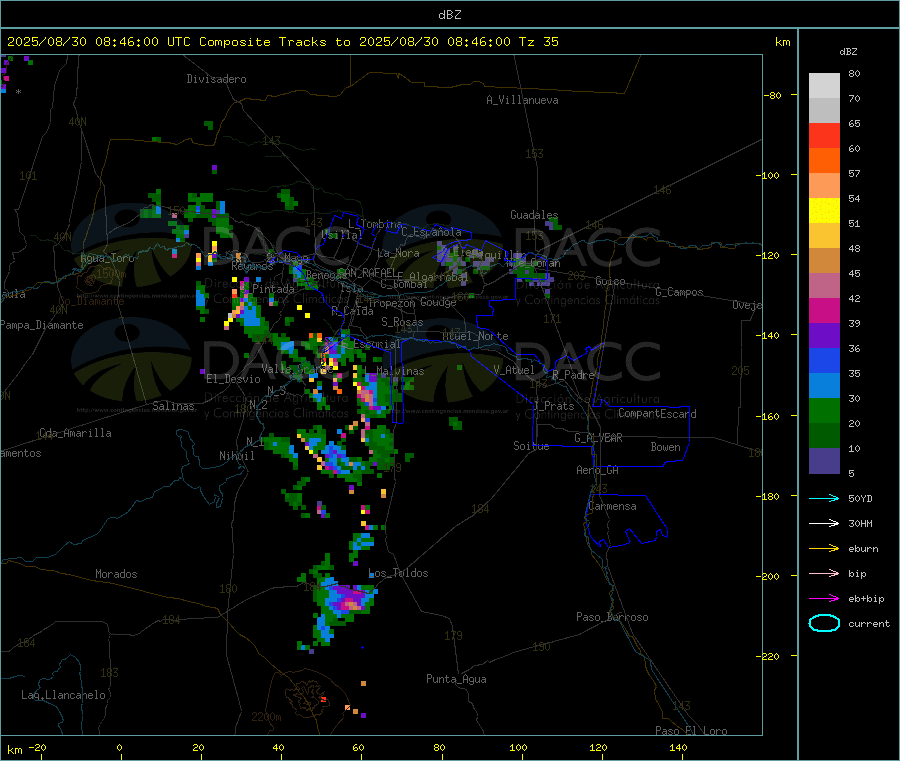Click the white 30HM arrow icon
The image size is (900, 761).
[x=824, y=523]
